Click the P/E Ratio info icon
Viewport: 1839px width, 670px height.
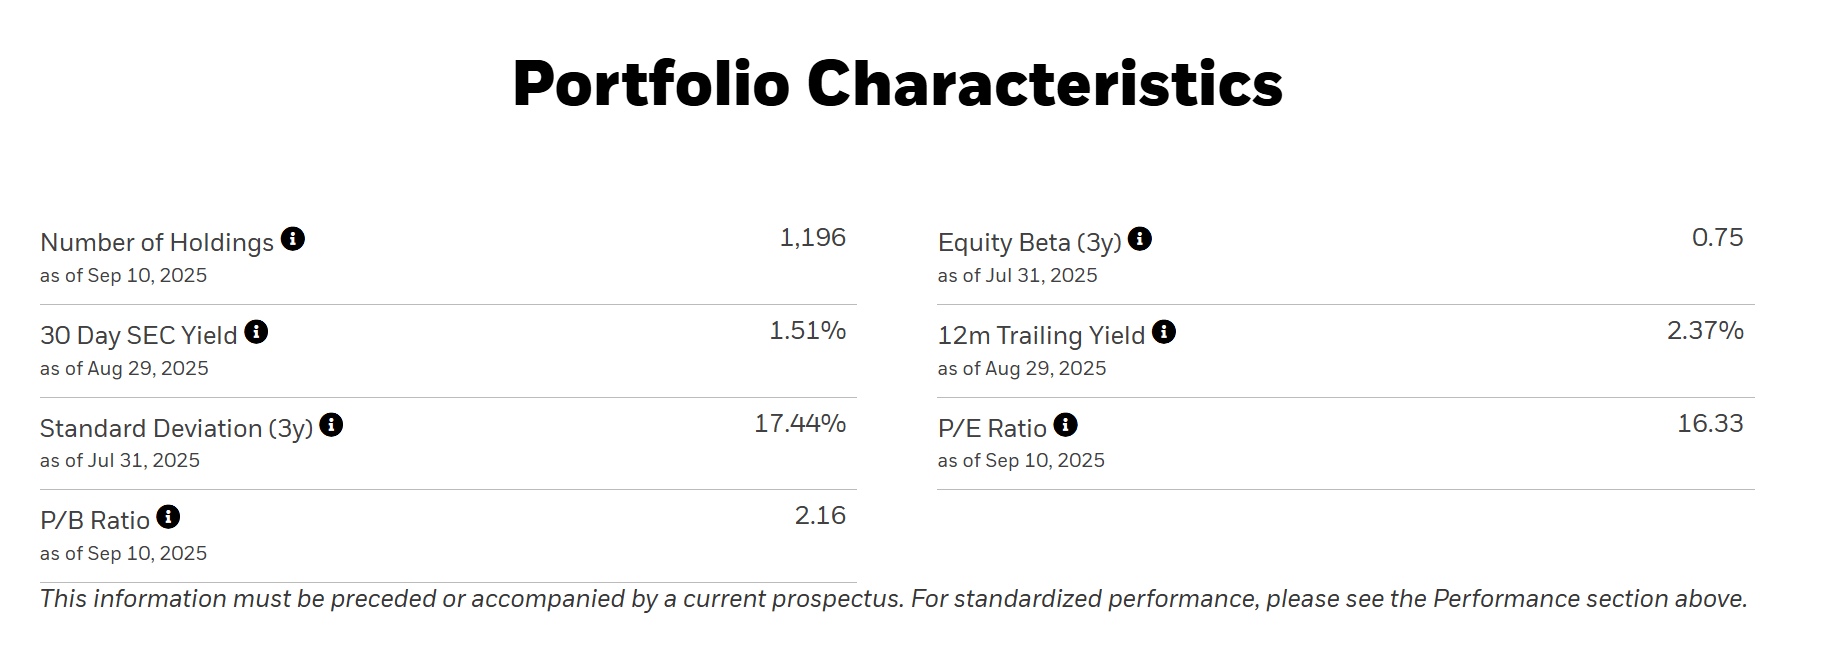point(1066,425)
